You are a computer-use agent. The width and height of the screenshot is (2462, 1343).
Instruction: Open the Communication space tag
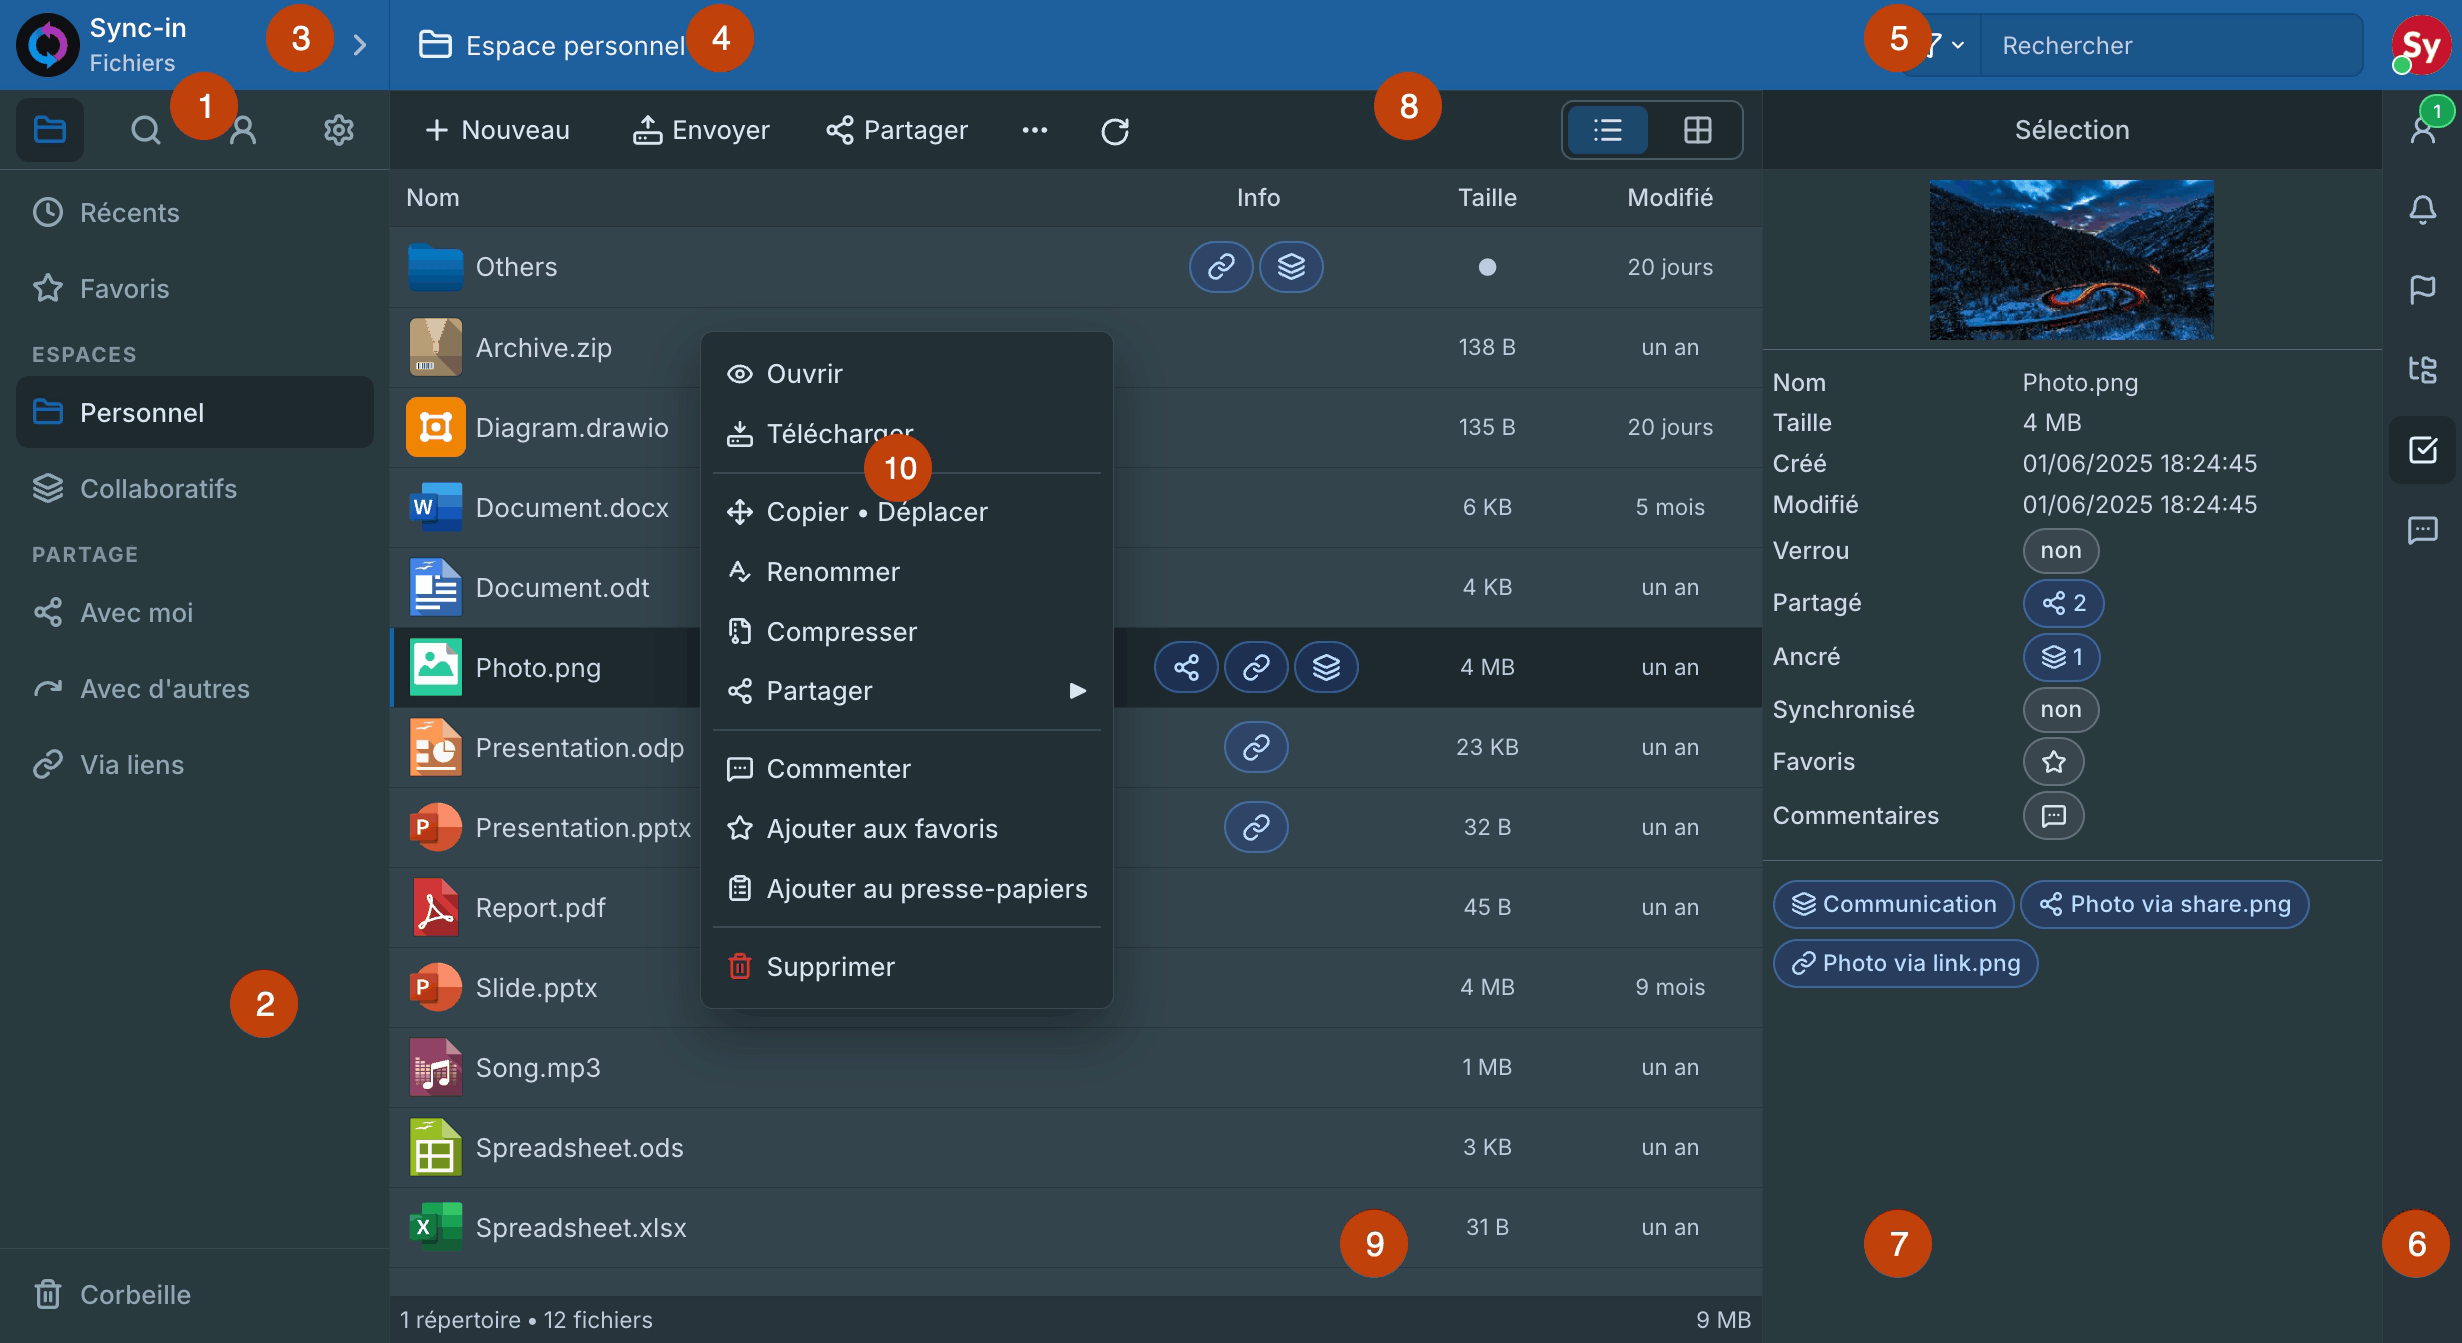point(1893,904)
